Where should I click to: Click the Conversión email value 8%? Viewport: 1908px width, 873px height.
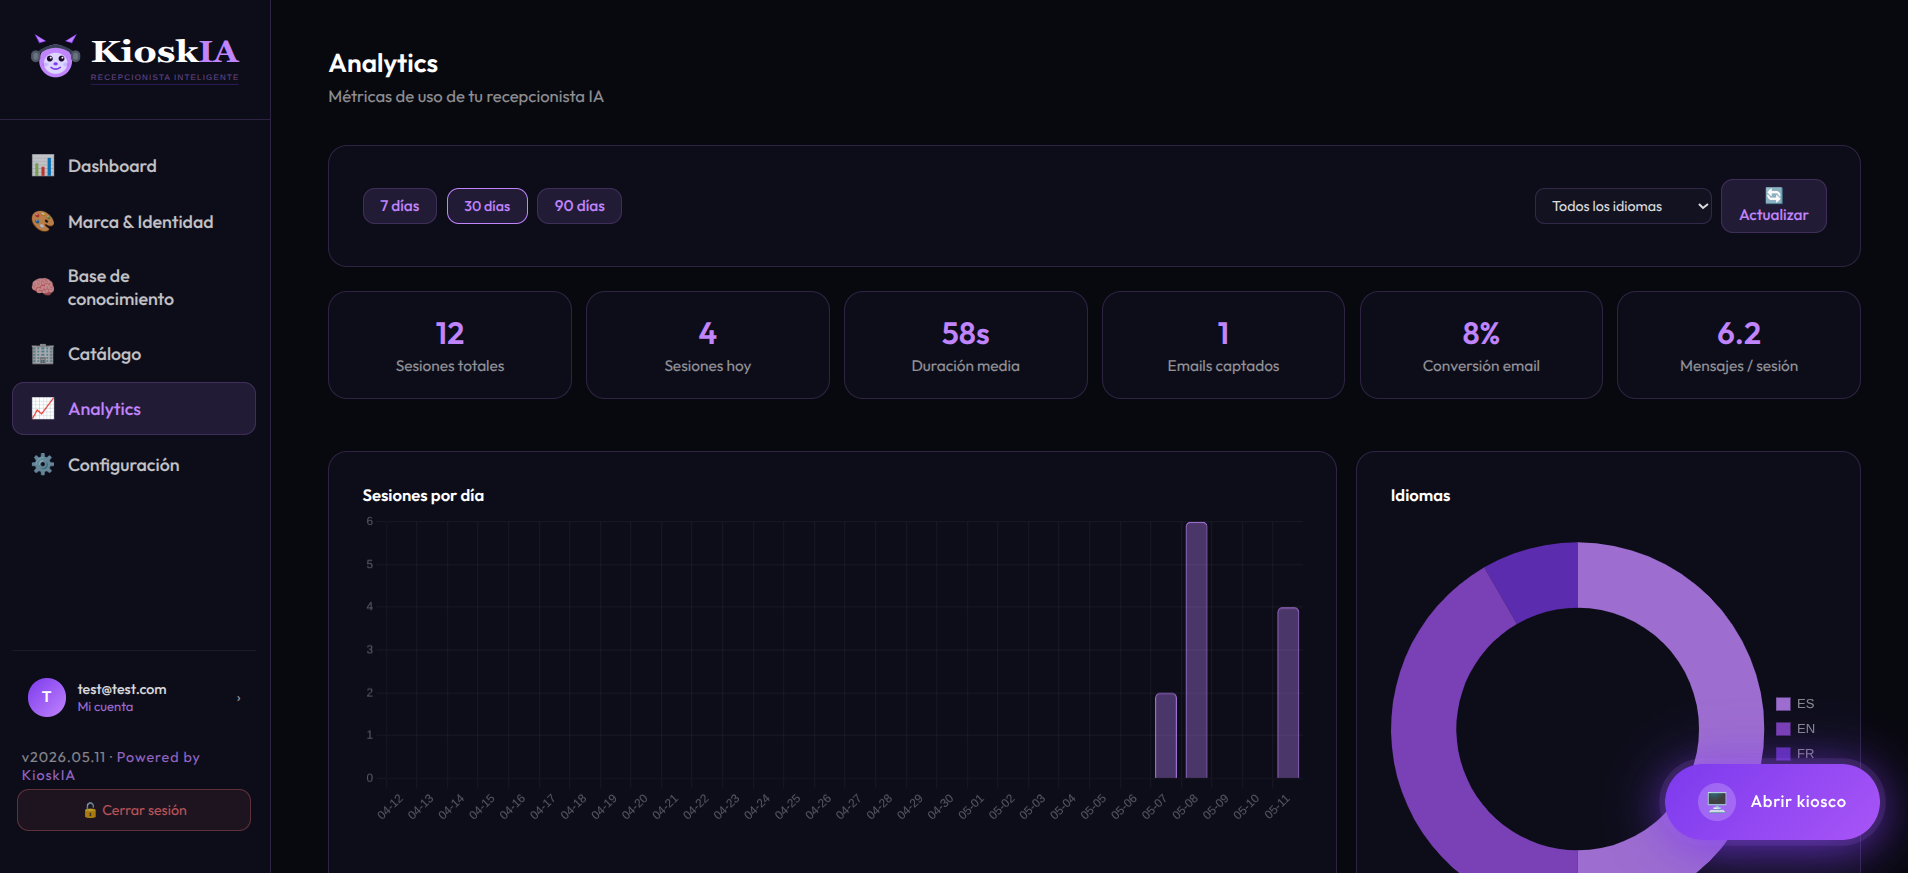(x=1481, y=333)
